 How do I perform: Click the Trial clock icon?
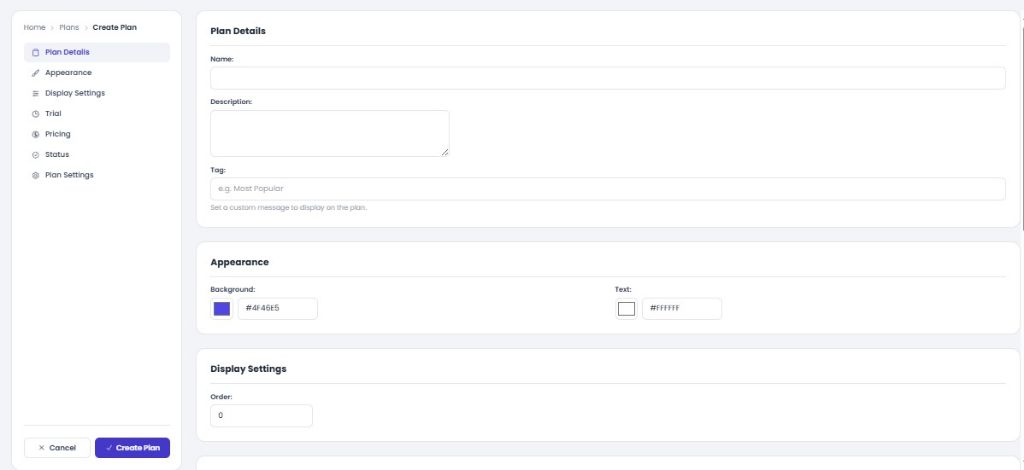point(36,114)
